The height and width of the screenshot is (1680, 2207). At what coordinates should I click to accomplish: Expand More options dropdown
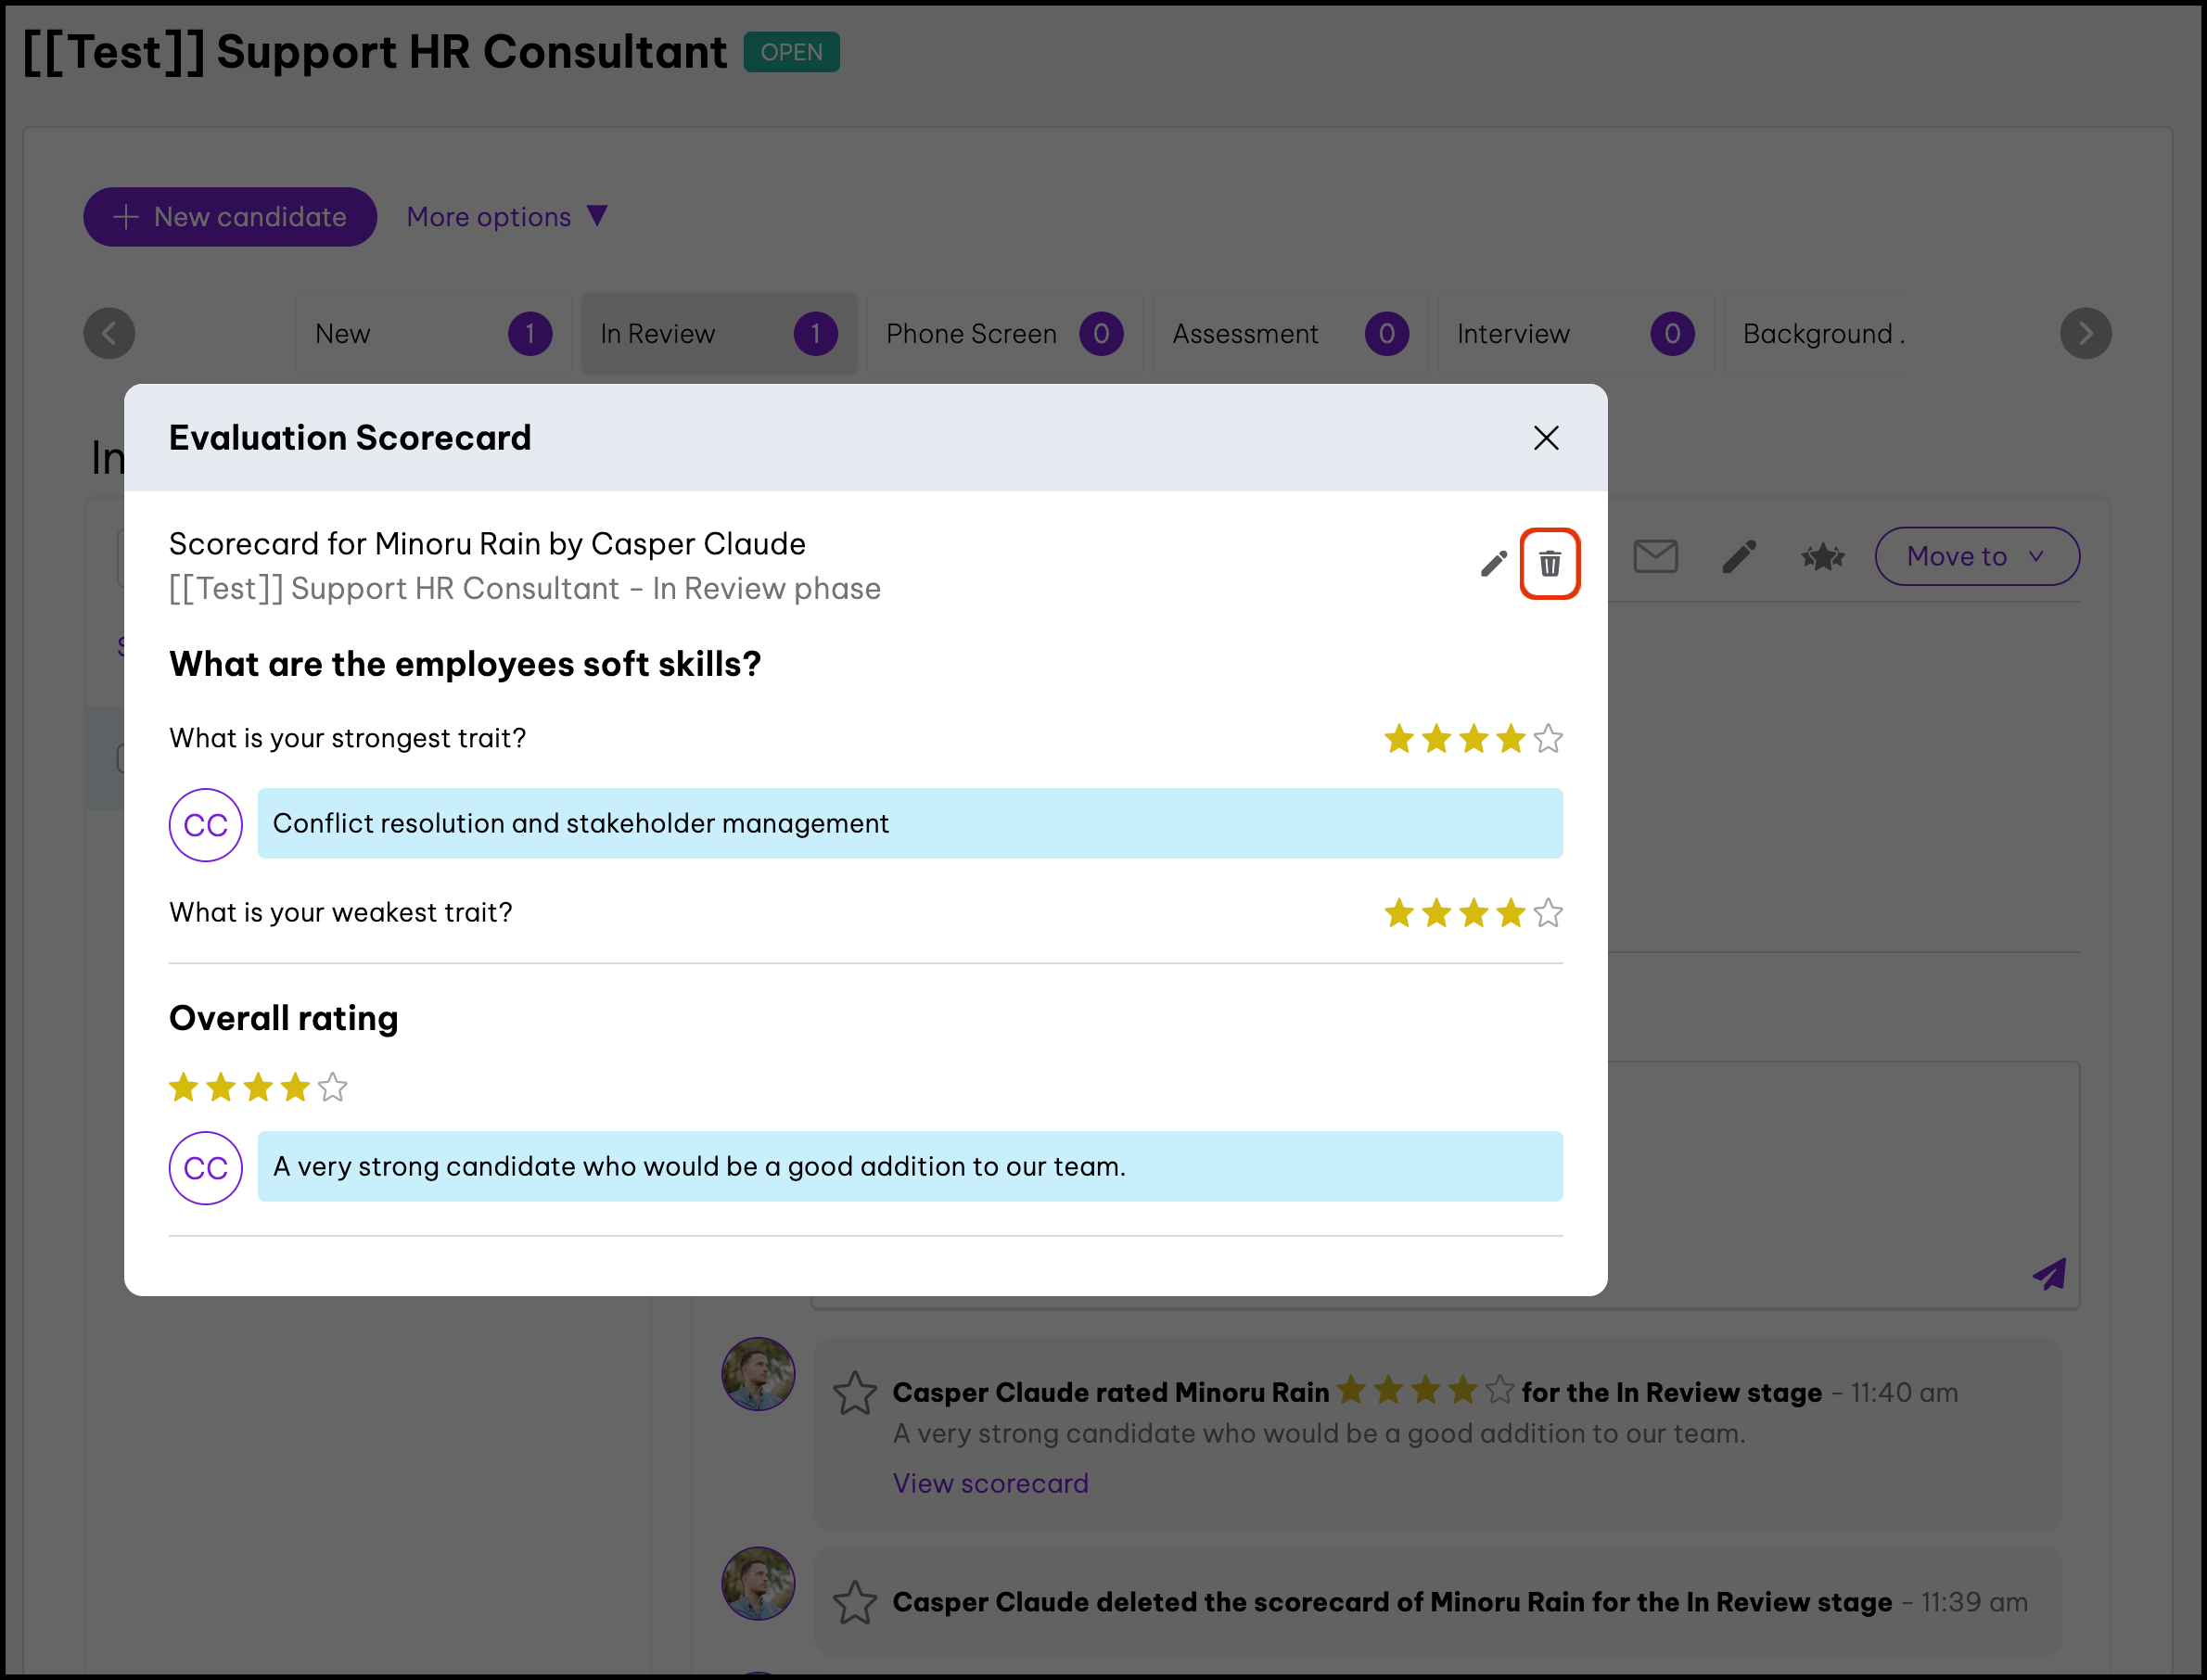[x=507, y=217]
